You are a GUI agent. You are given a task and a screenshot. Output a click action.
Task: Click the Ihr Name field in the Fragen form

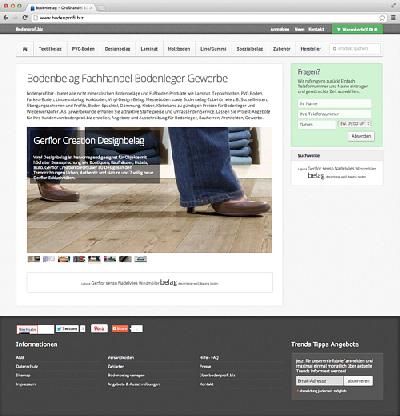click(x=334, y=104)
